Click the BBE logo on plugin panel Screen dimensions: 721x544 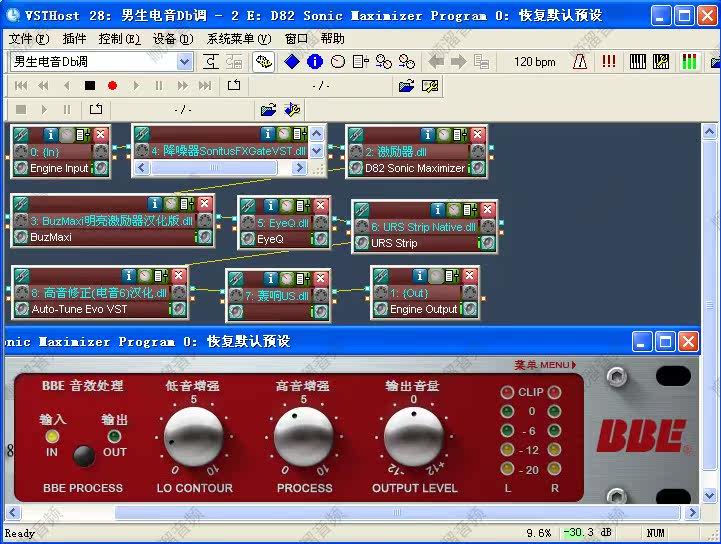click(642, 436)
